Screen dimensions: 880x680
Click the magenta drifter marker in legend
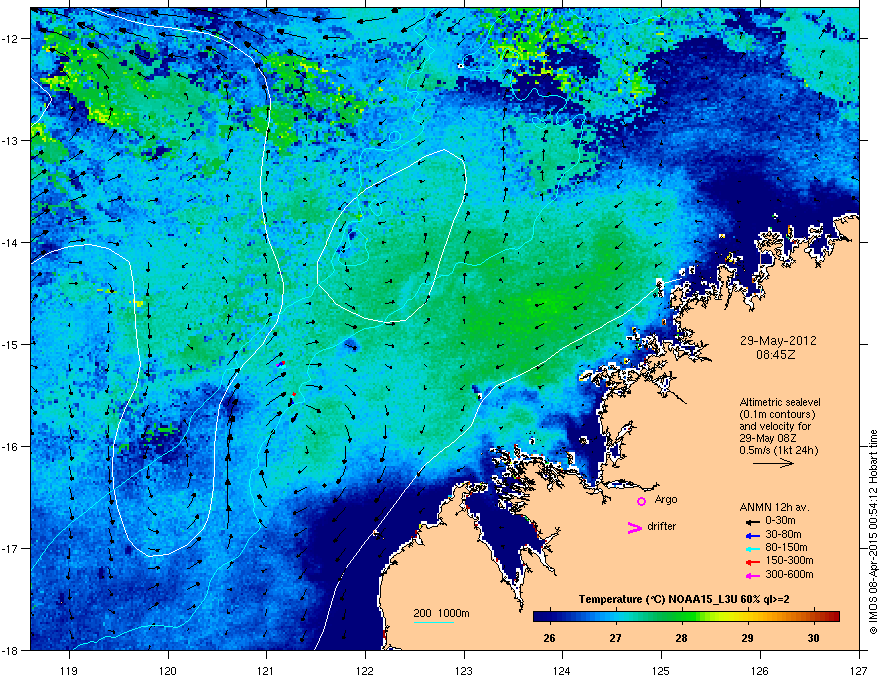point(635,527)
